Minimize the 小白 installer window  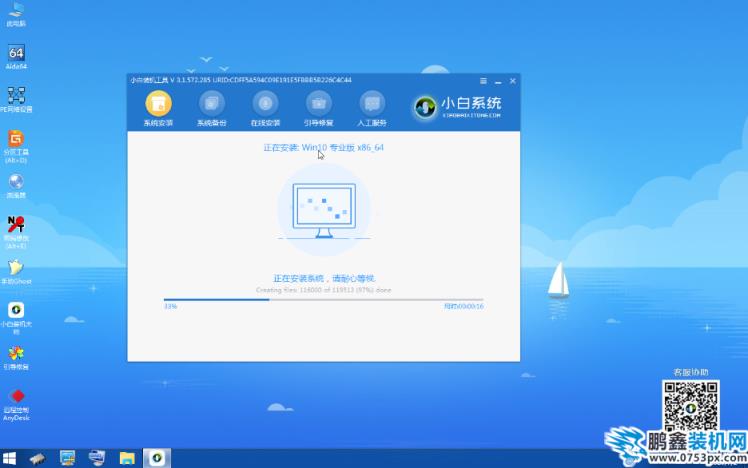coord(498,82)
